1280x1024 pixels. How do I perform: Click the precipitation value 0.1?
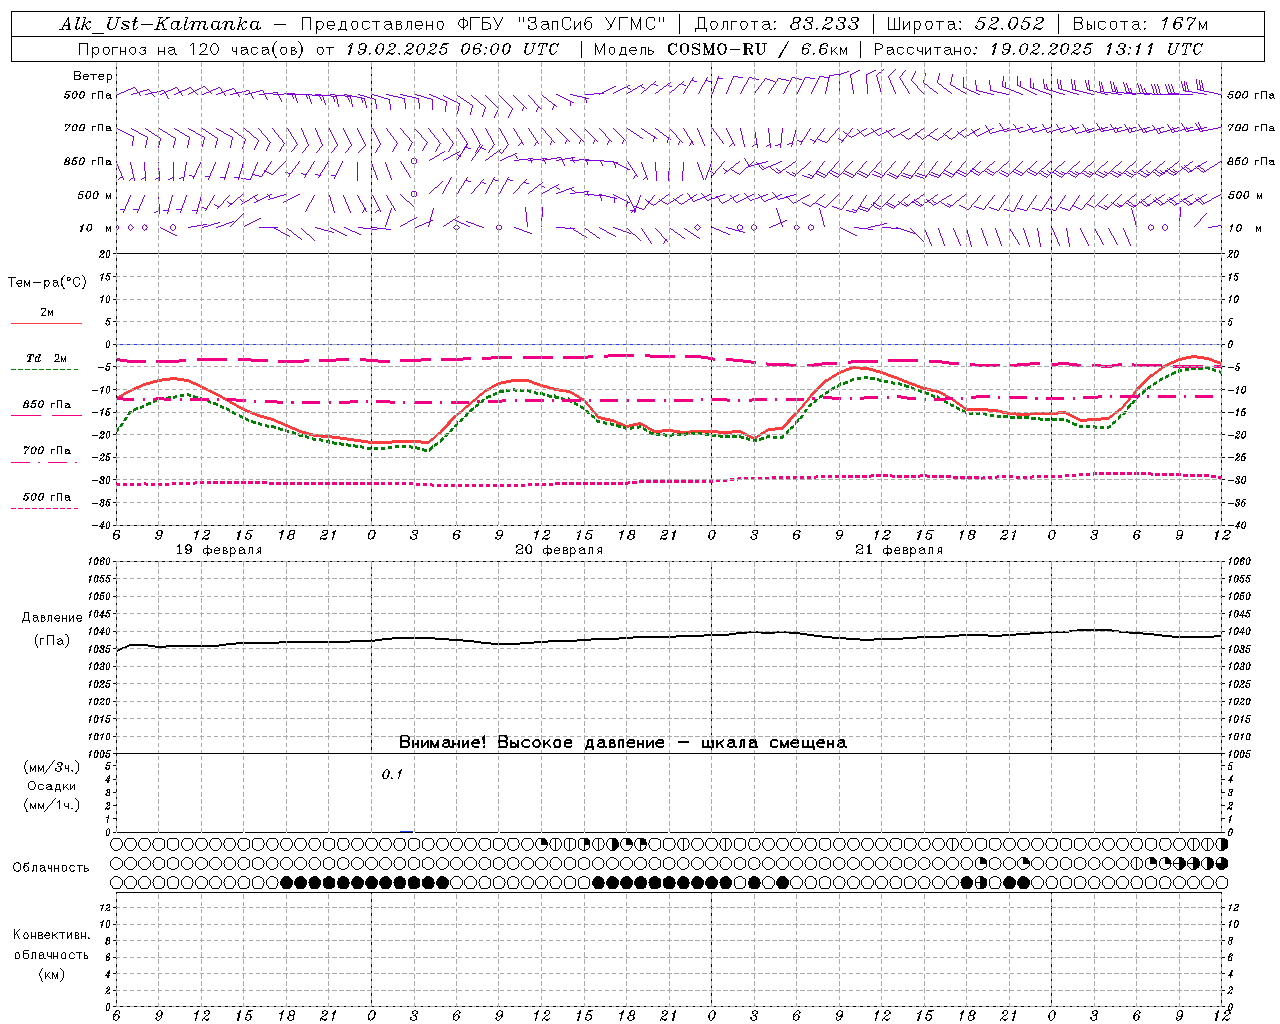pos(392,775)
